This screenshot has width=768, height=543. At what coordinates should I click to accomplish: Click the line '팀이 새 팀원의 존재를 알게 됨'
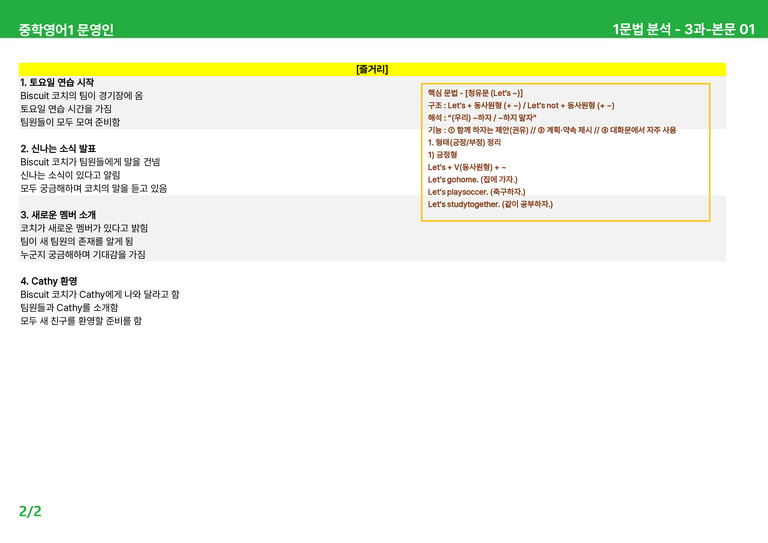point(76,241)
